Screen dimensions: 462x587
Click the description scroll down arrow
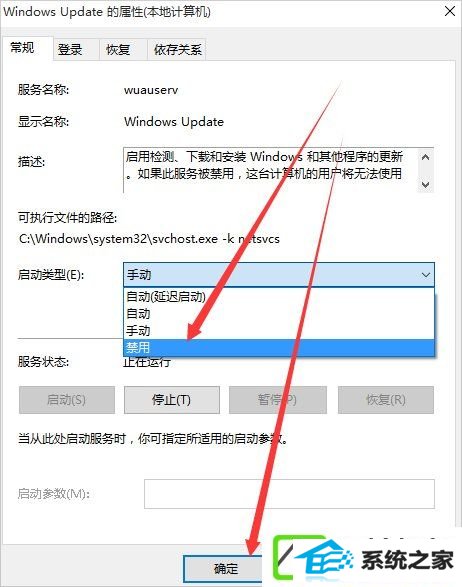click(x=425, y=184)
